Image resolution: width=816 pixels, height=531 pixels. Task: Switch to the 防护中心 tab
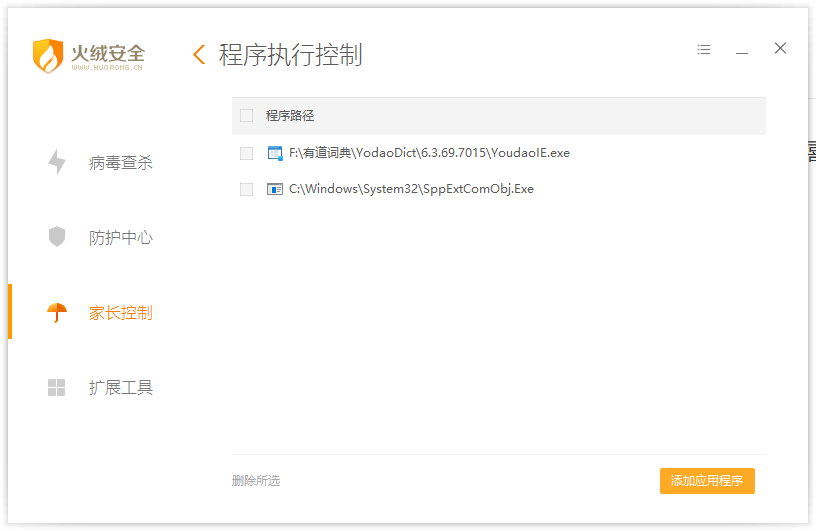(x=120, y=238)
